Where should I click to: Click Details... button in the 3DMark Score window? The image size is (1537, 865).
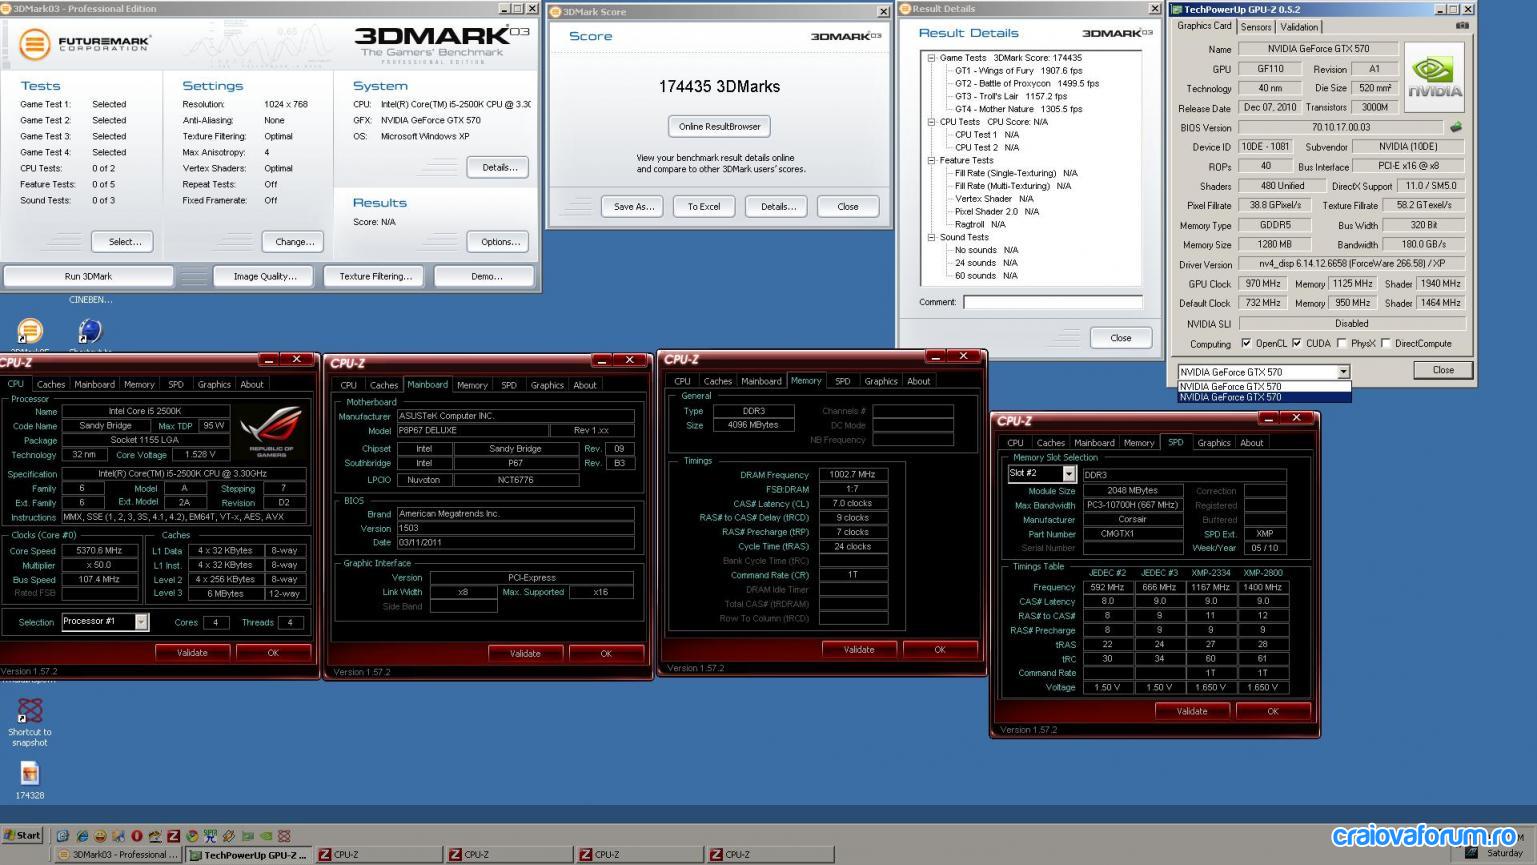point(778,206)
